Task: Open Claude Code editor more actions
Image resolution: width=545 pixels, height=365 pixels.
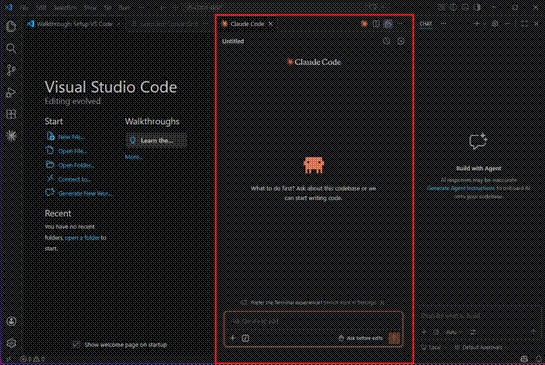Action: (x=400, y=24)
